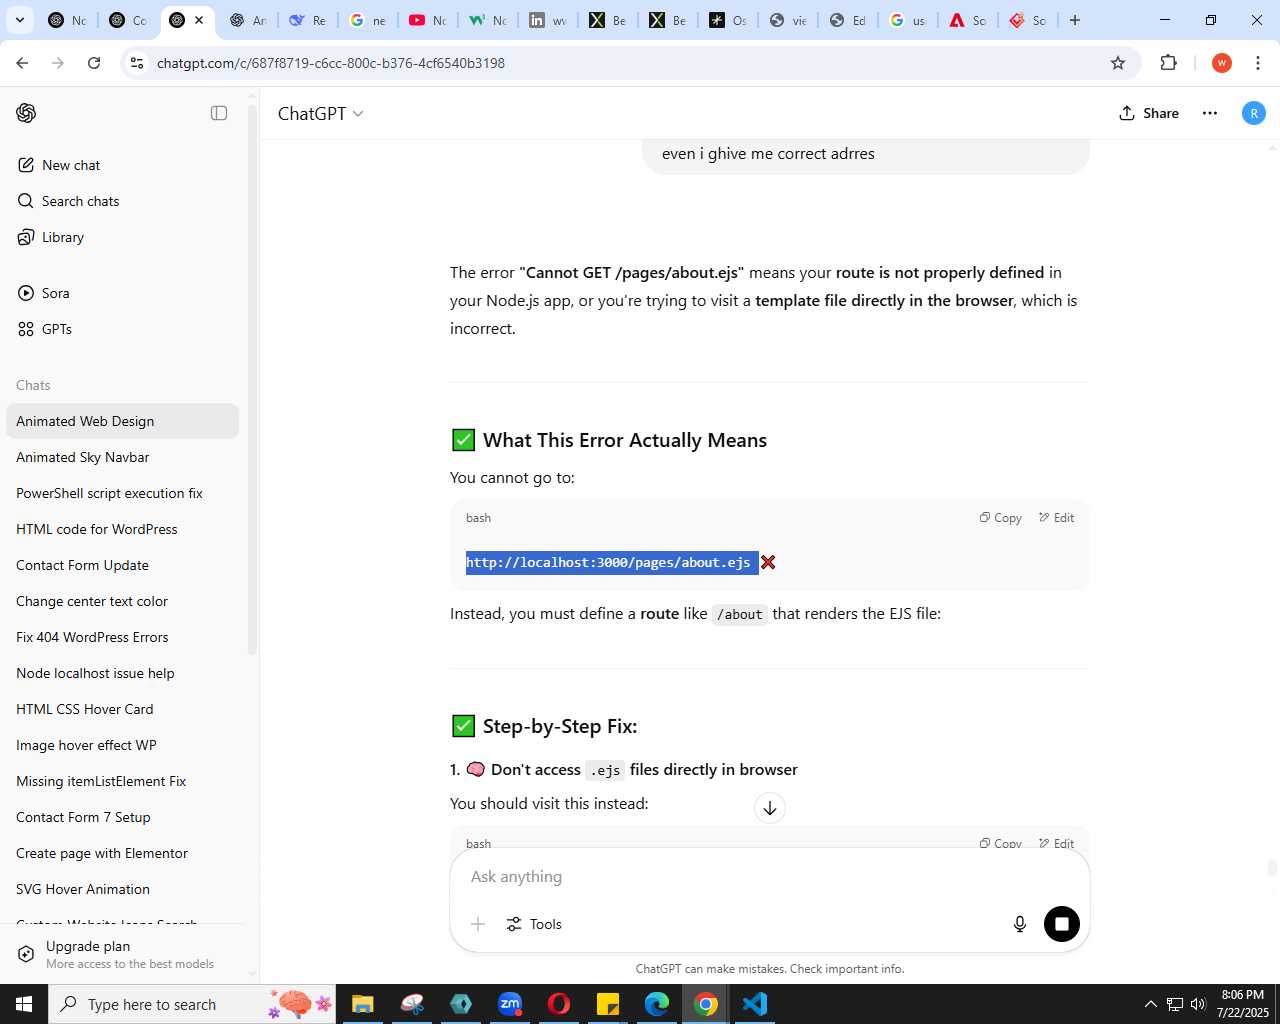Click the scroll-to-bottom arrow button
1280x1024 pixels.
point(770,808)
